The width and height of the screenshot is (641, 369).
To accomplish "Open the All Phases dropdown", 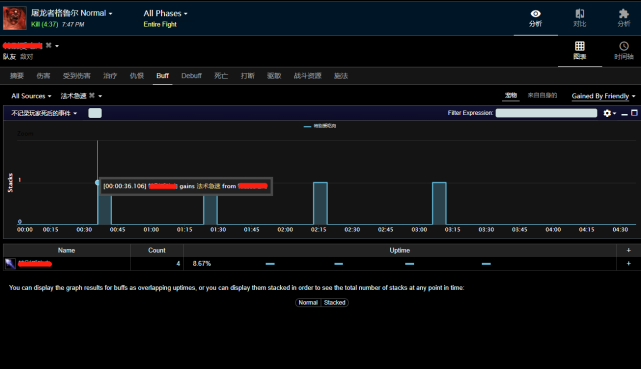I will [165, 13].
